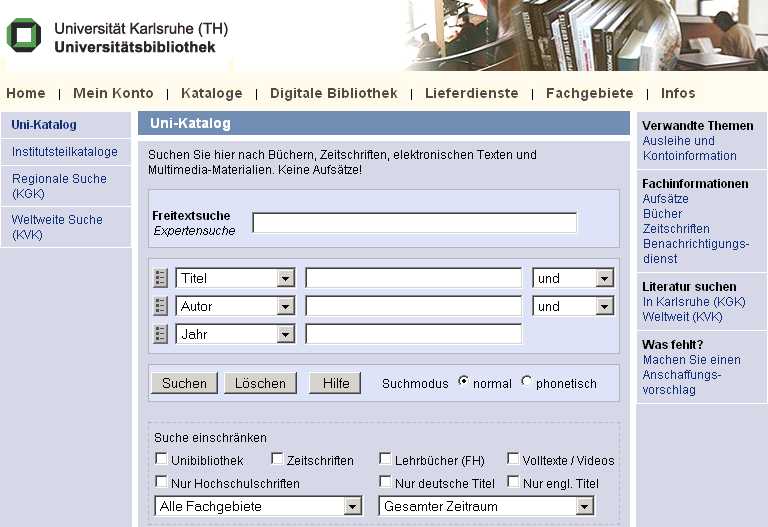
Task: Open the Gesamter Zeitraum dropdown
Action: 486,506
